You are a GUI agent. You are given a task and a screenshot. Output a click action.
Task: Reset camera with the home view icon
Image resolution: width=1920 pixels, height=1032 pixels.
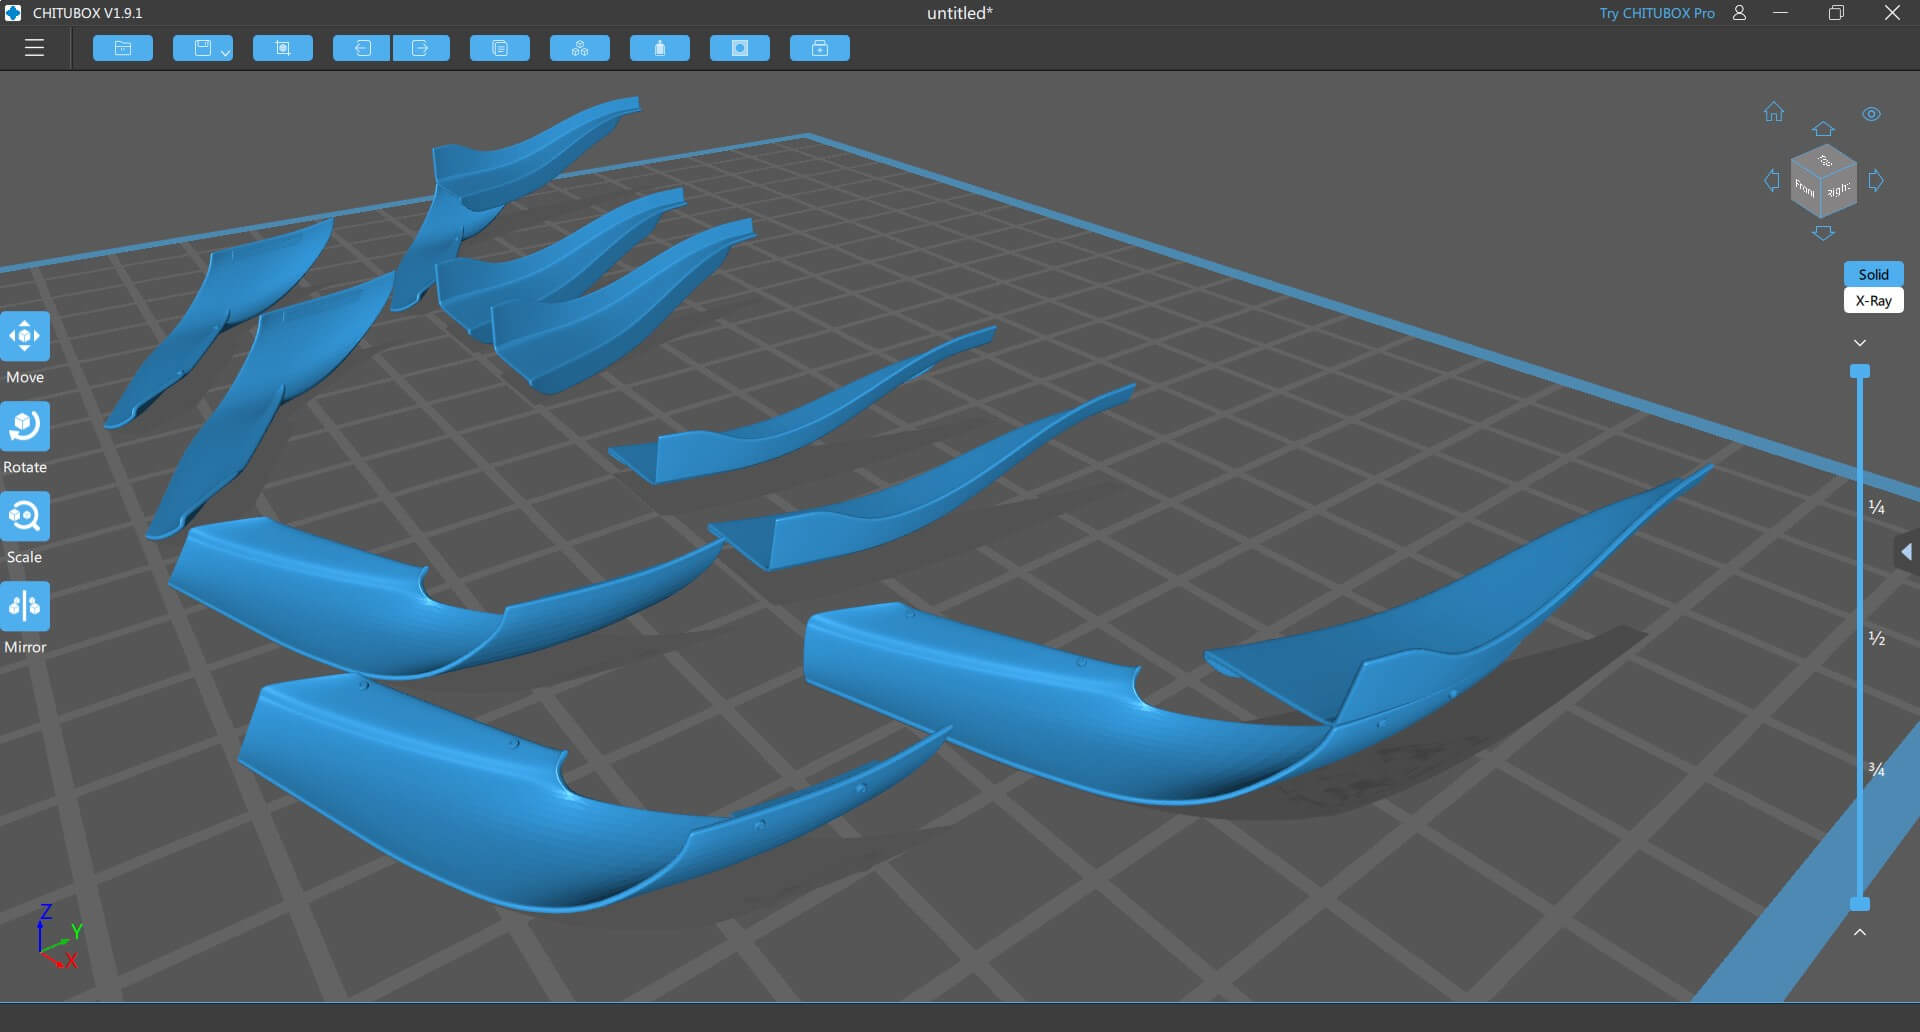[x=1774, y=112]
